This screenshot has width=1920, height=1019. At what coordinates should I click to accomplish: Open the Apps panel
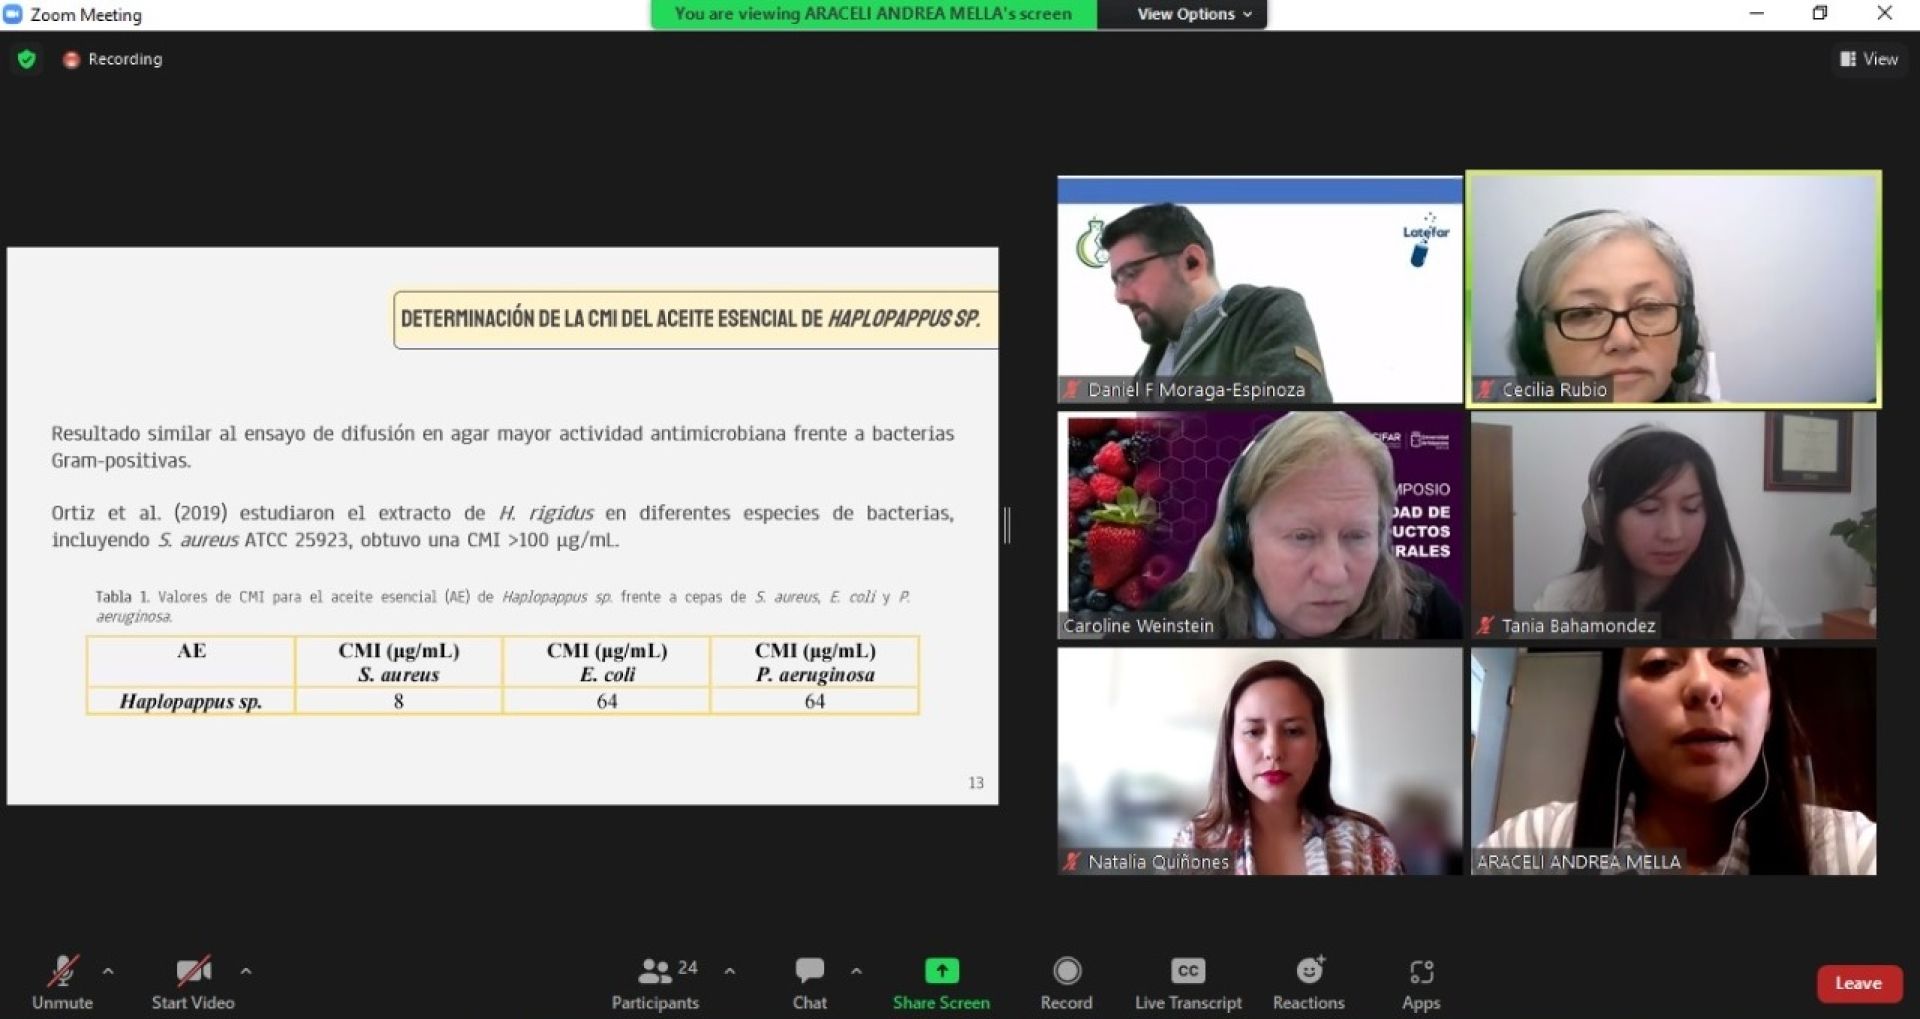point(1420,983)
